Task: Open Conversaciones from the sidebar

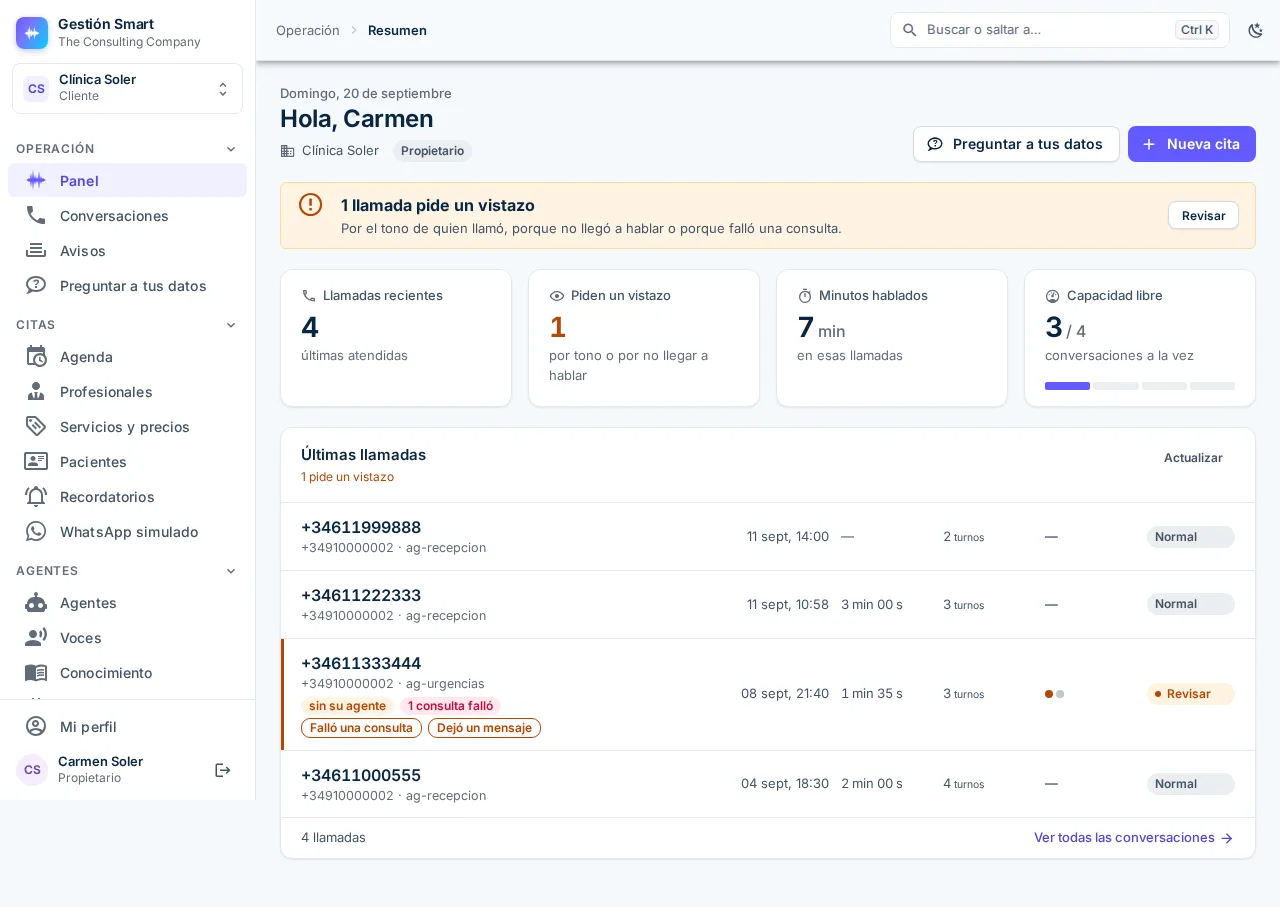Action: click(x=127, y=215)
